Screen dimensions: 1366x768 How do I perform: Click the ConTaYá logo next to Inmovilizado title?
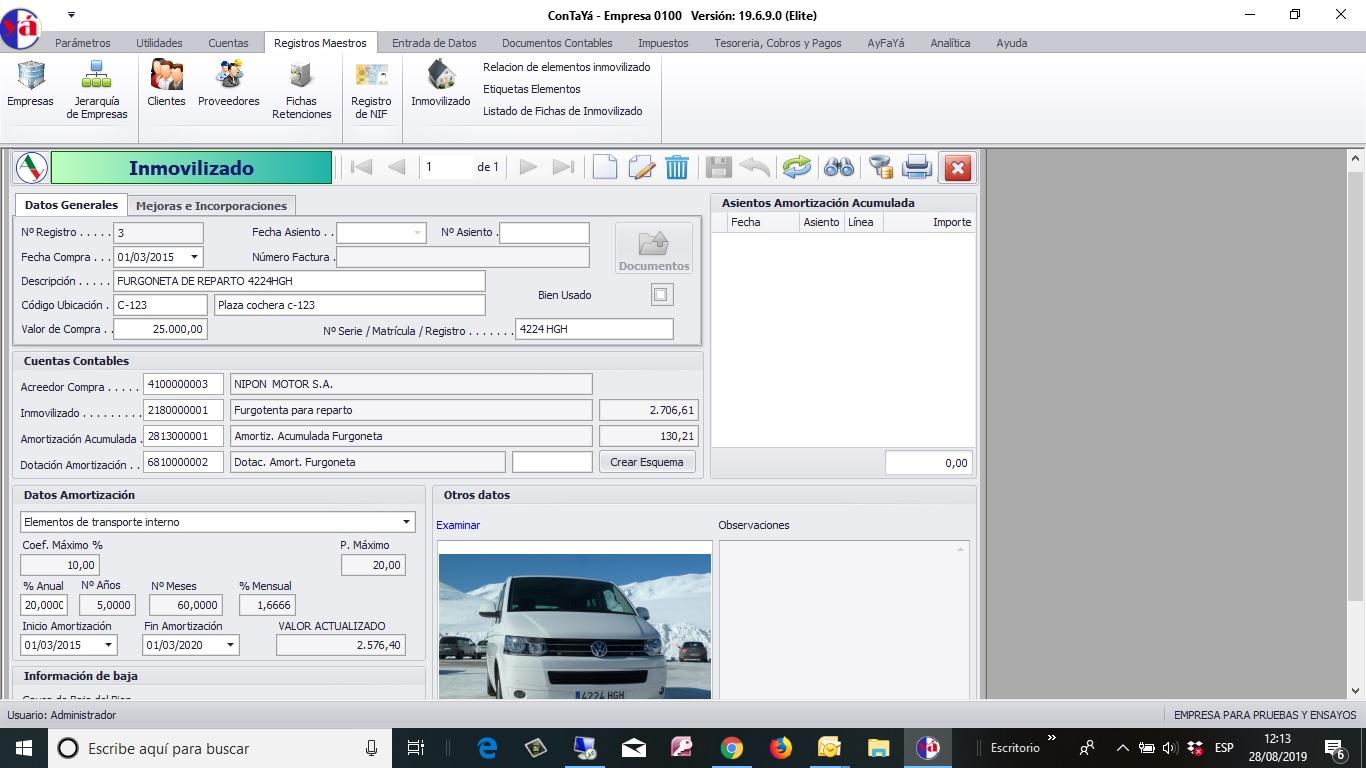31,167
